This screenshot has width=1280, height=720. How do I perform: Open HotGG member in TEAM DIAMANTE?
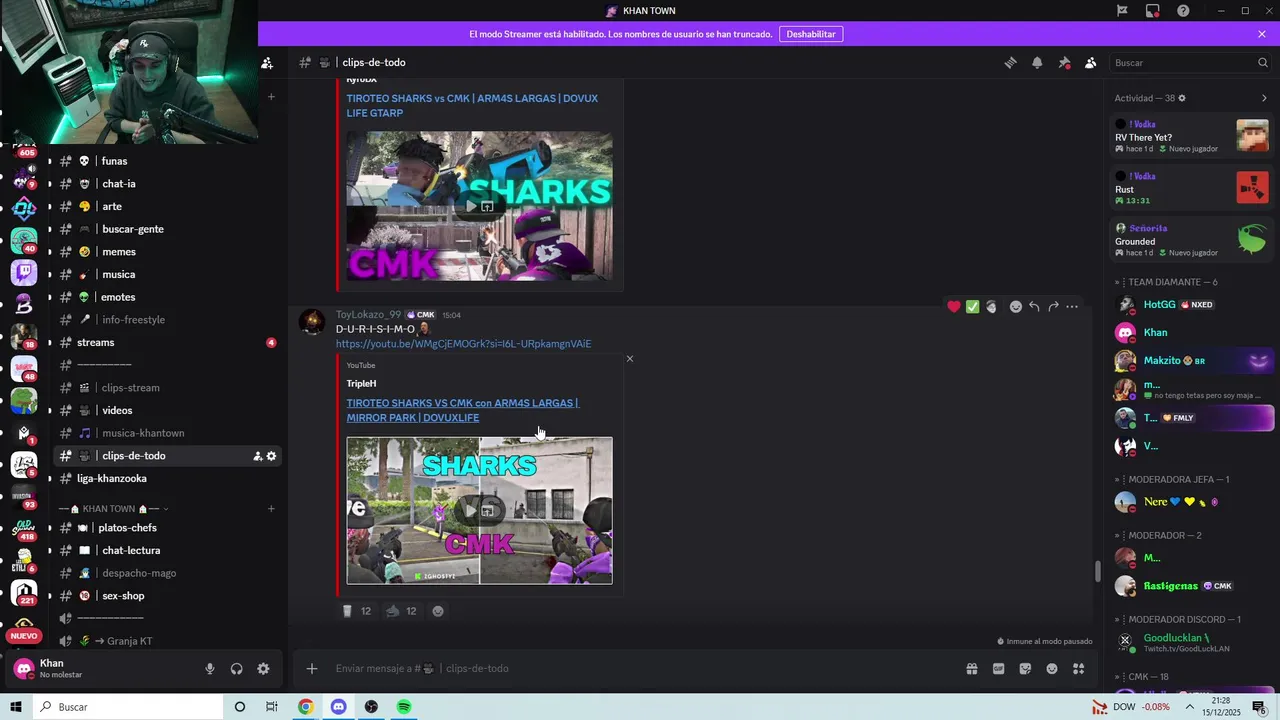1192,304
